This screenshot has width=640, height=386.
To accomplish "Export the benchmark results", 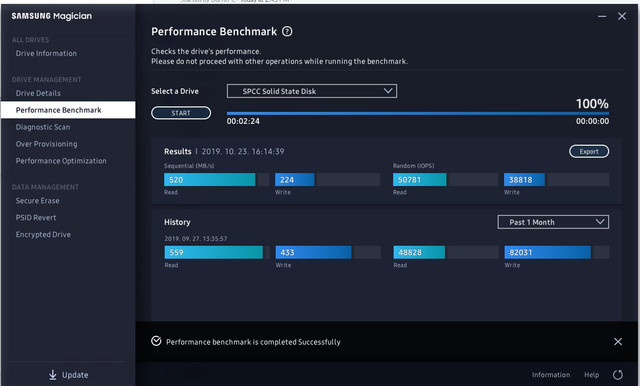I will 589,151.
